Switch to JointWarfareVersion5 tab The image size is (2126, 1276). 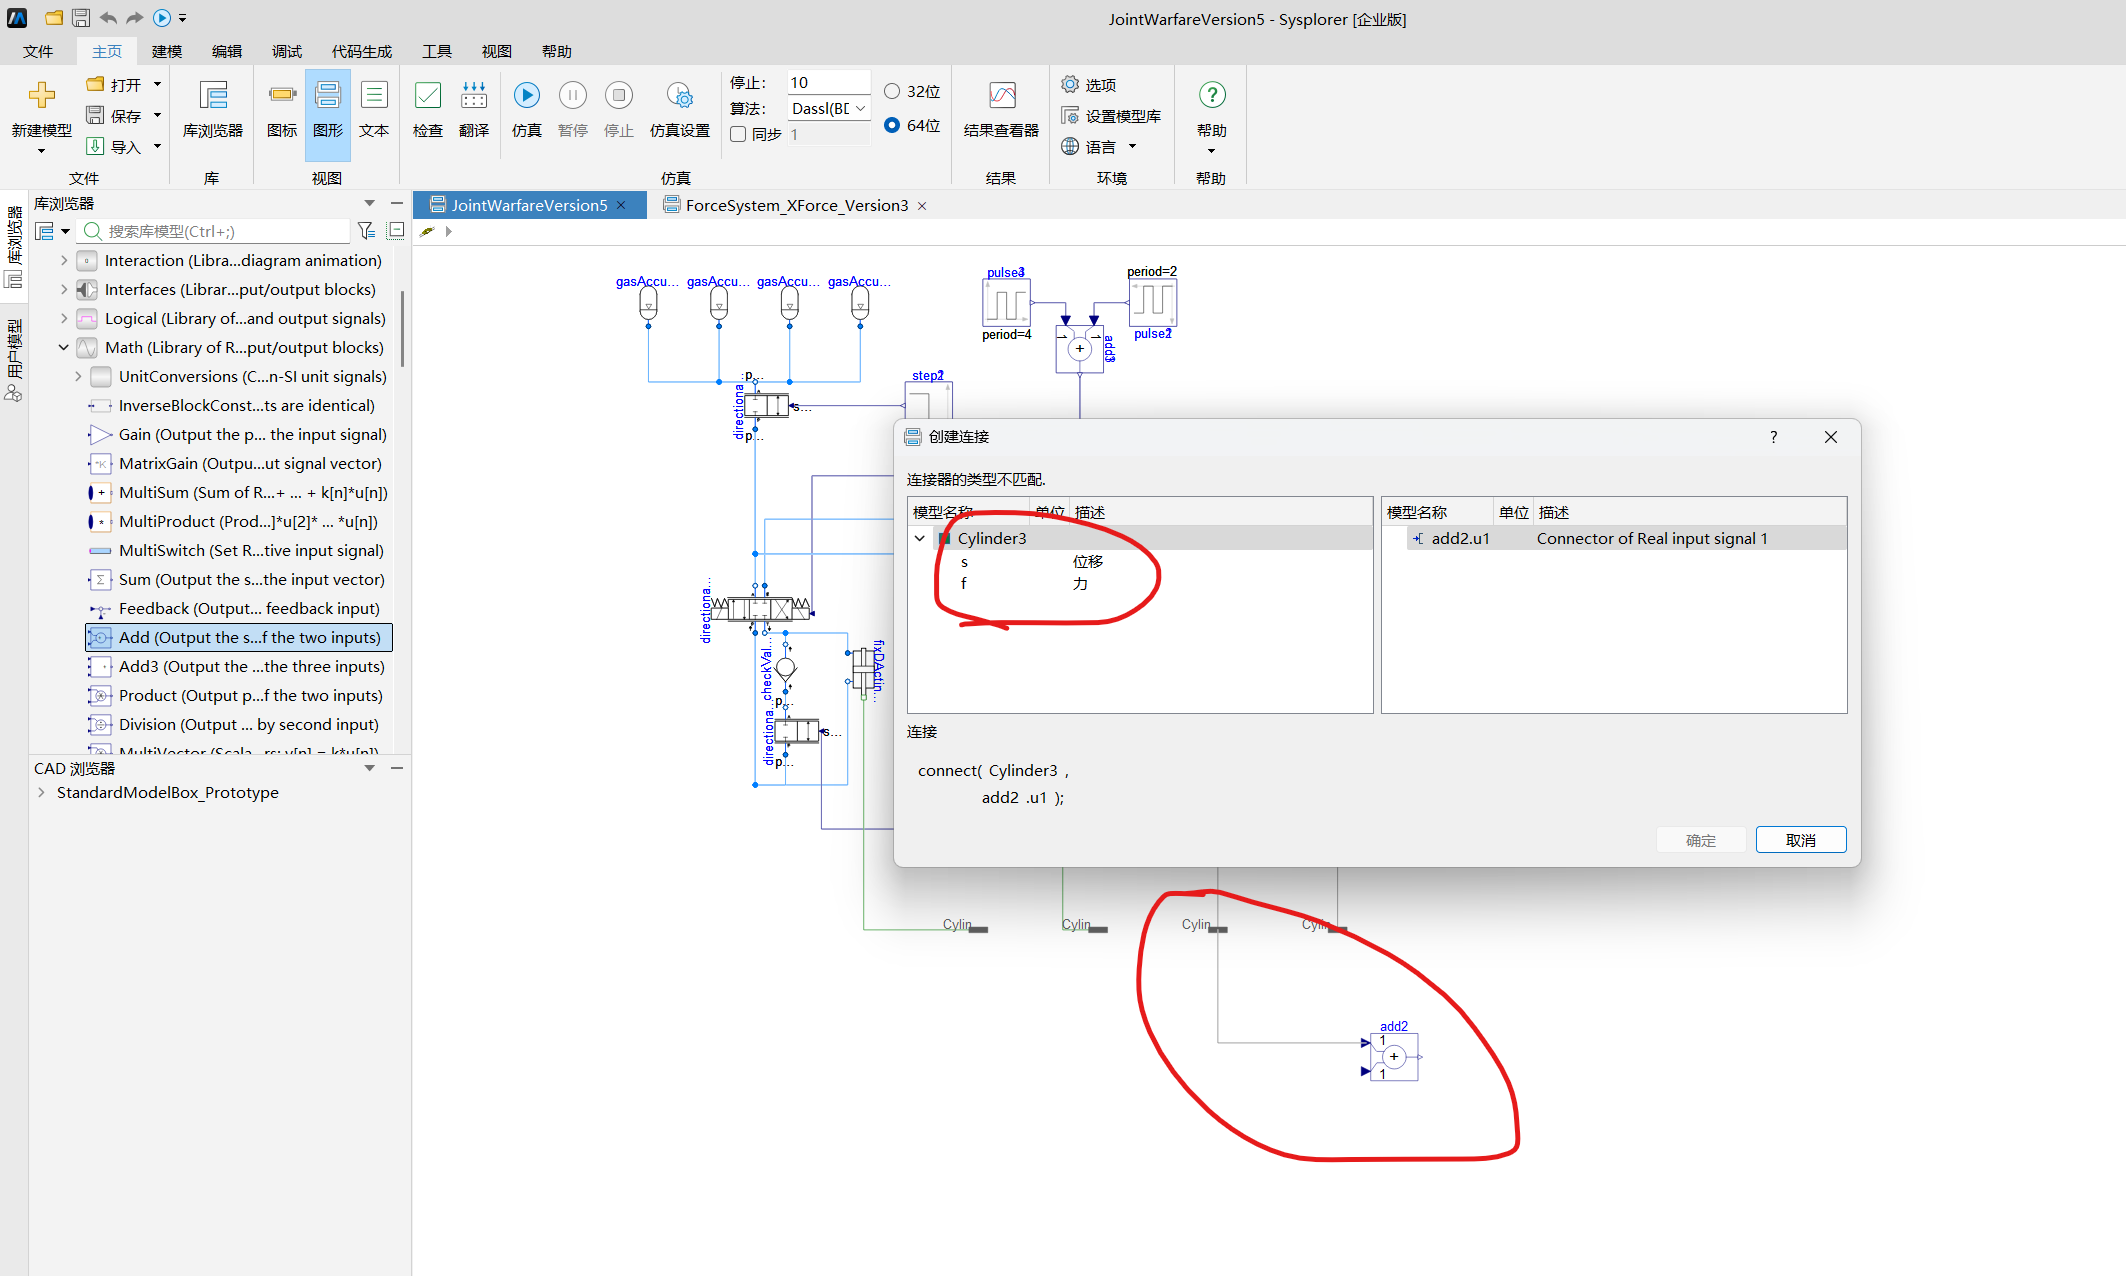529,205
